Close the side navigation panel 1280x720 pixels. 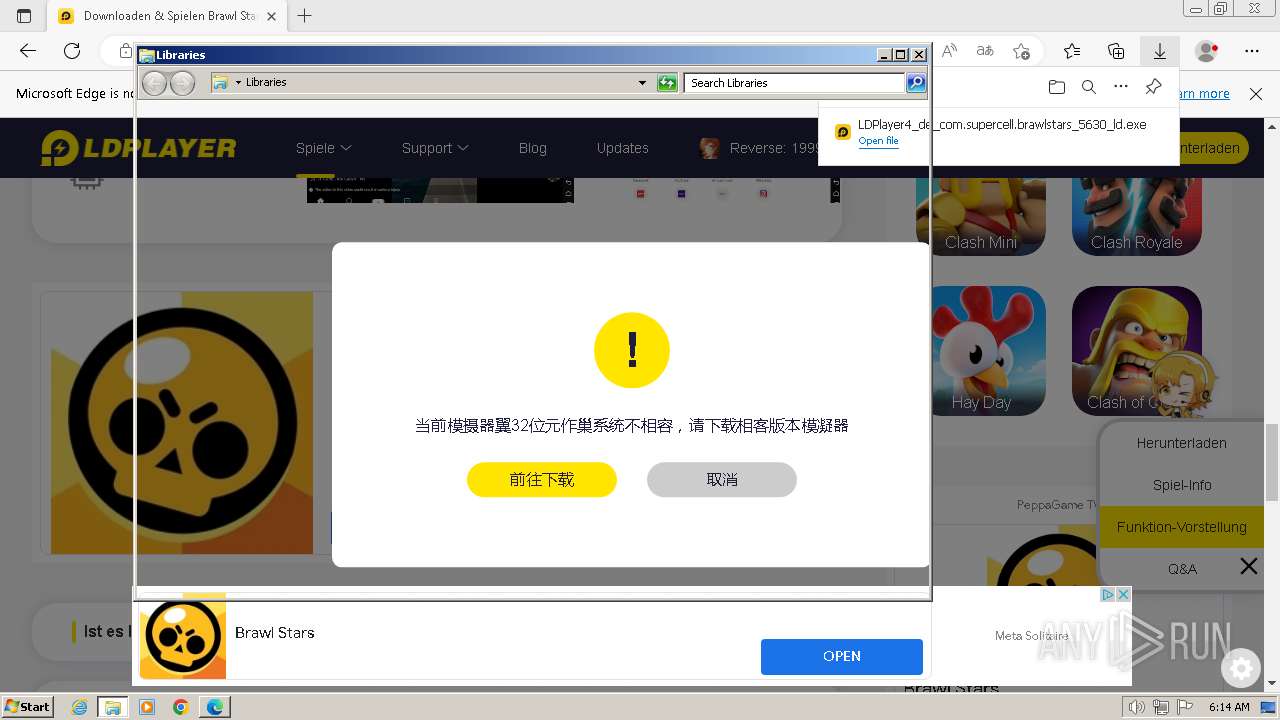[x=1249, y=567]
